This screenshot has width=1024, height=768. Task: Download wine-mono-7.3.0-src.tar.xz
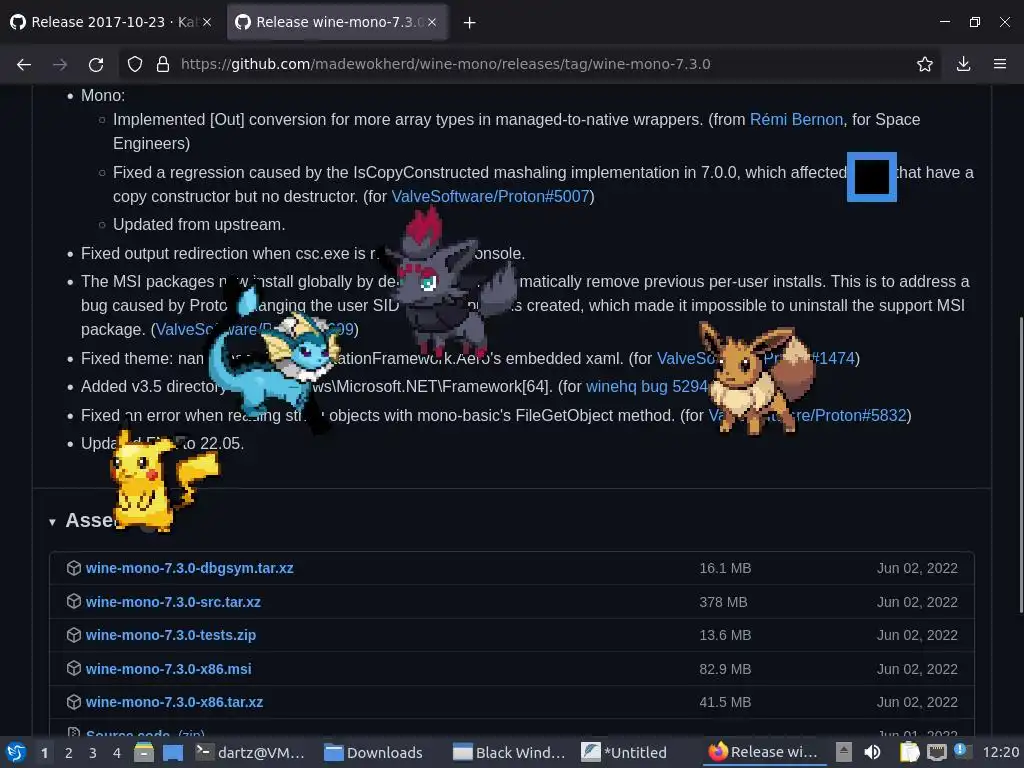click(x=173, y=602)
